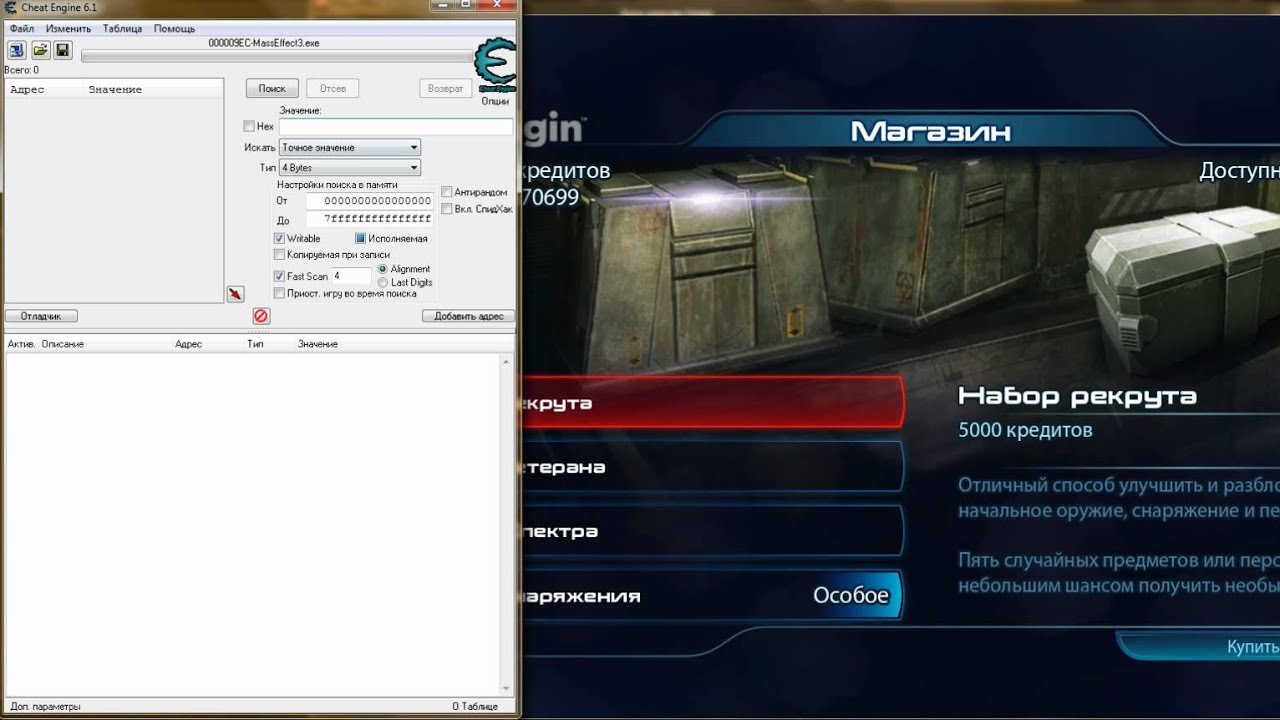Screen dimensions: 1280x720
Task: Enable the Вкл. СпидХак checkbox
Action: tap(446, 209)
